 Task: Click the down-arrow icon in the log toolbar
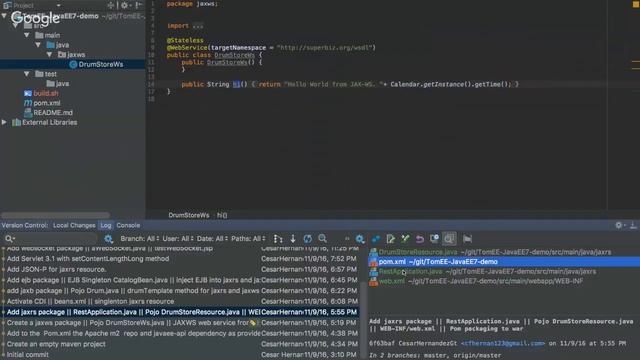[293, 239]
